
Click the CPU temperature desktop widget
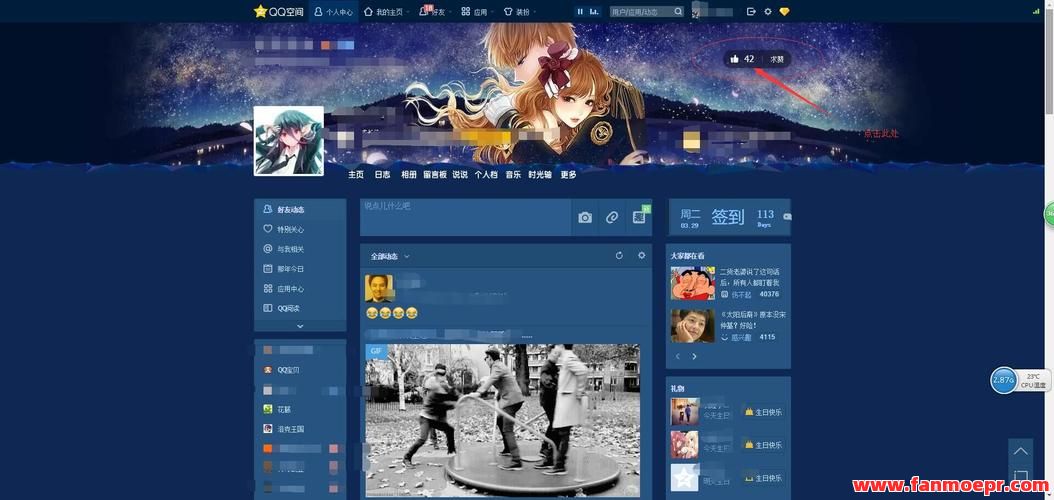pos(1020,380)
